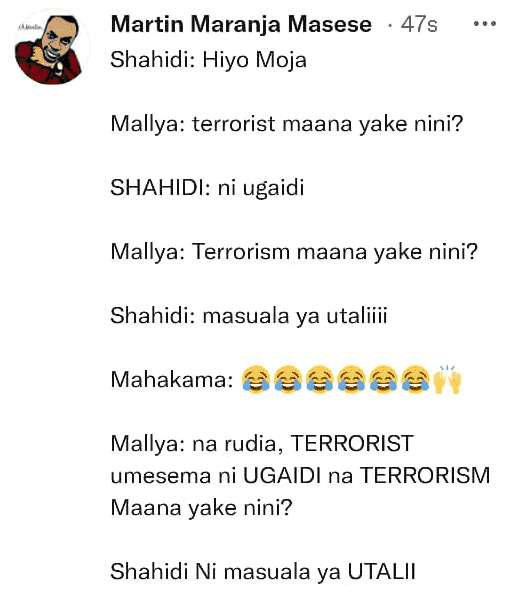Open the 47s tweet timestamp

pyautogui.click(x=419, y=24)
